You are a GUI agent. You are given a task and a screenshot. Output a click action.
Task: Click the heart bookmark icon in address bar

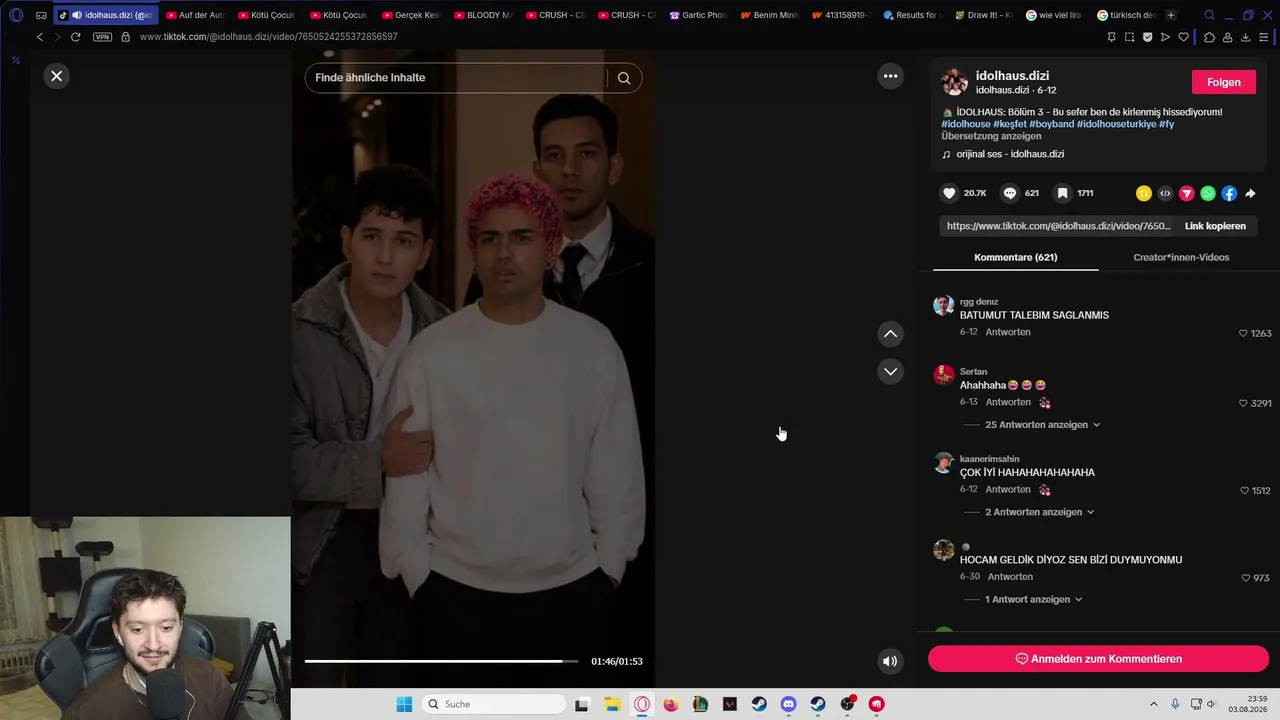(x=1184, y=37)
